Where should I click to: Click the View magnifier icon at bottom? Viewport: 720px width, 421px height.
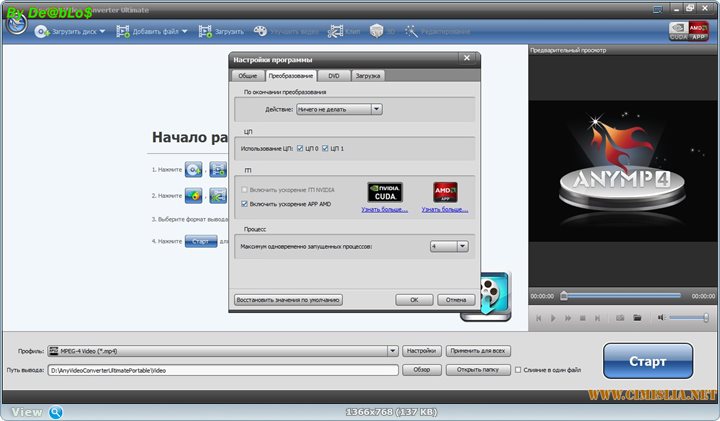coord(56,412)
